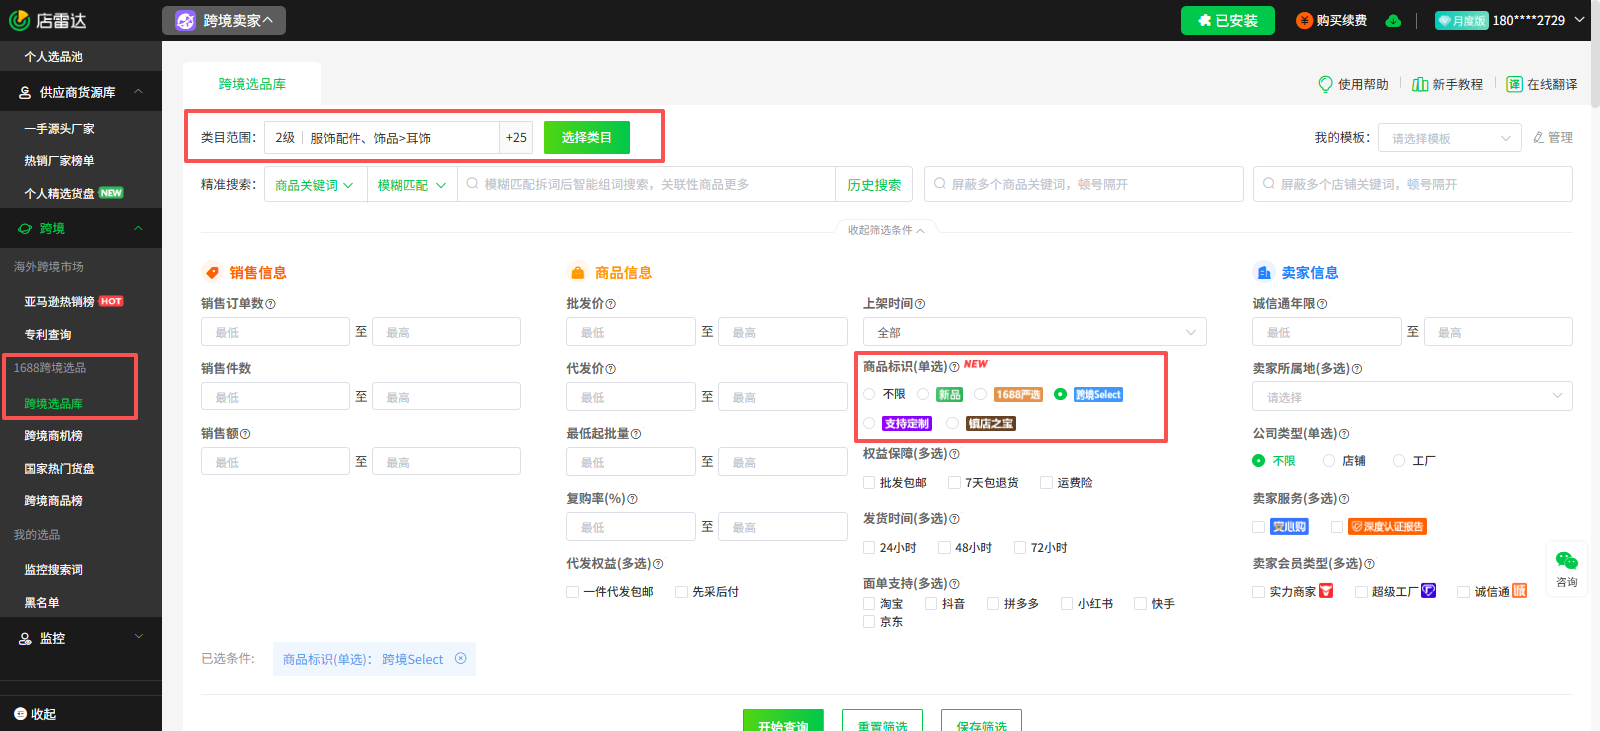Open the 模糊匹配 match mode dropdown

point(411,185)
